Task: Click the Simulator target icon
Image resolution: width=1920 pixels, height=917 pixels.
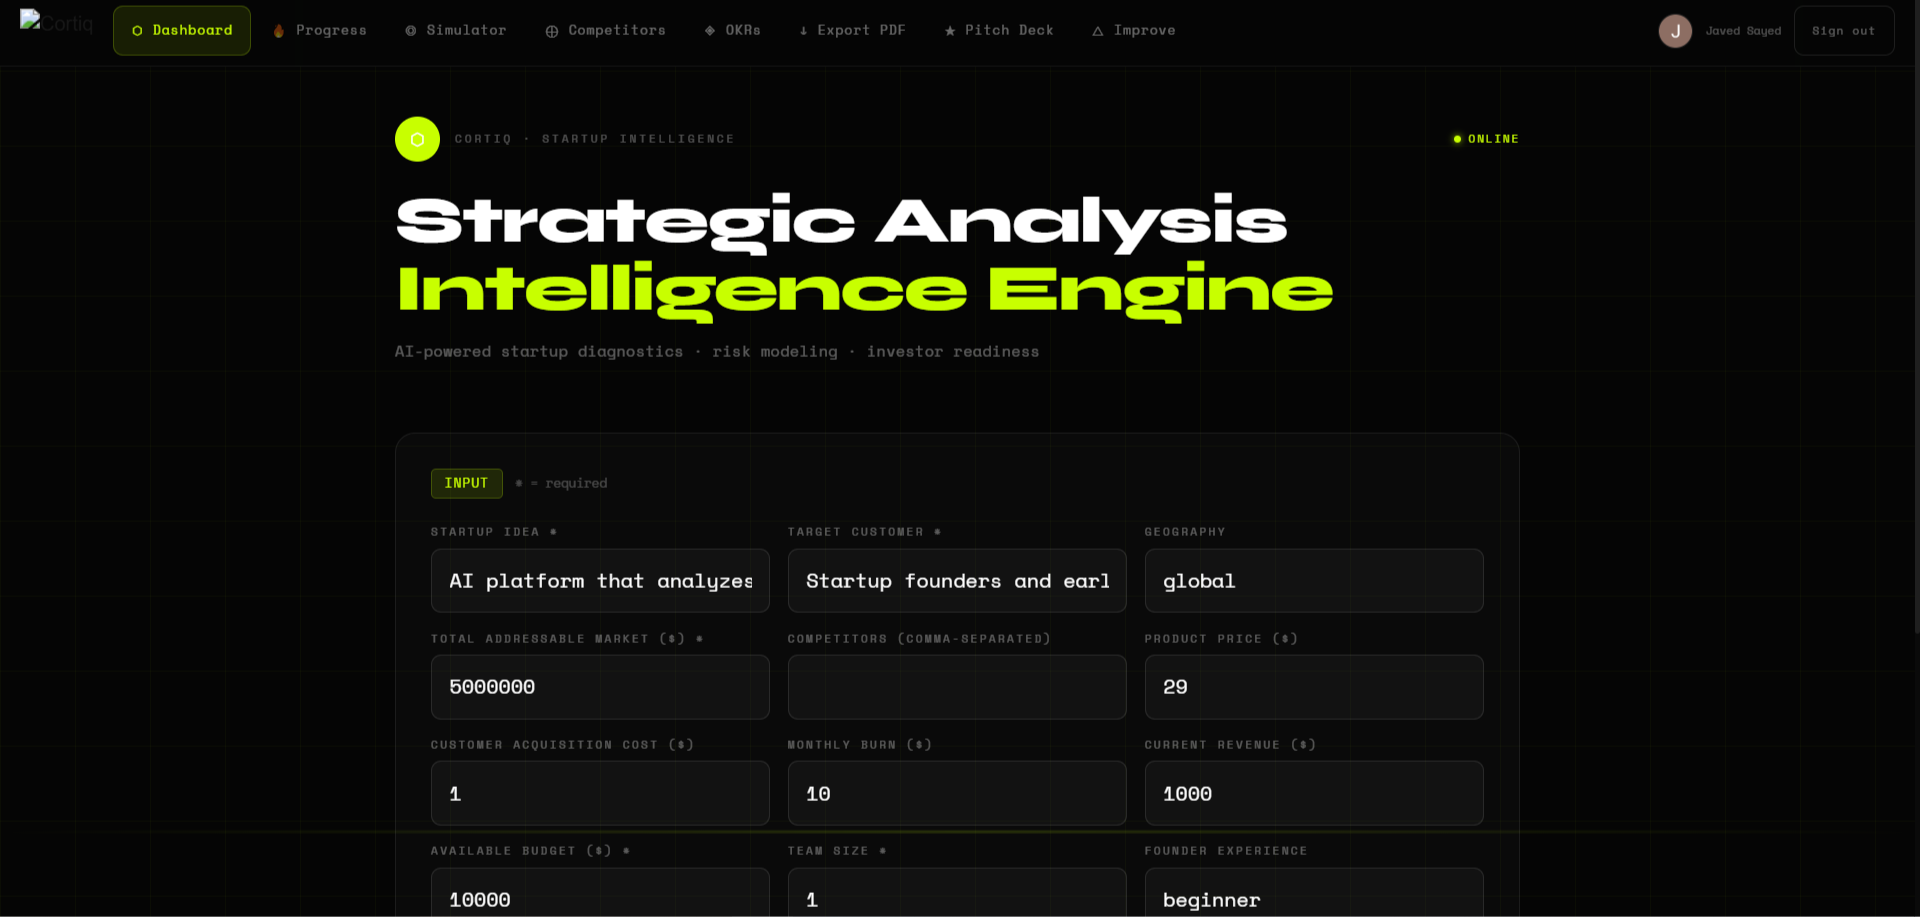Action: point(408,30)
